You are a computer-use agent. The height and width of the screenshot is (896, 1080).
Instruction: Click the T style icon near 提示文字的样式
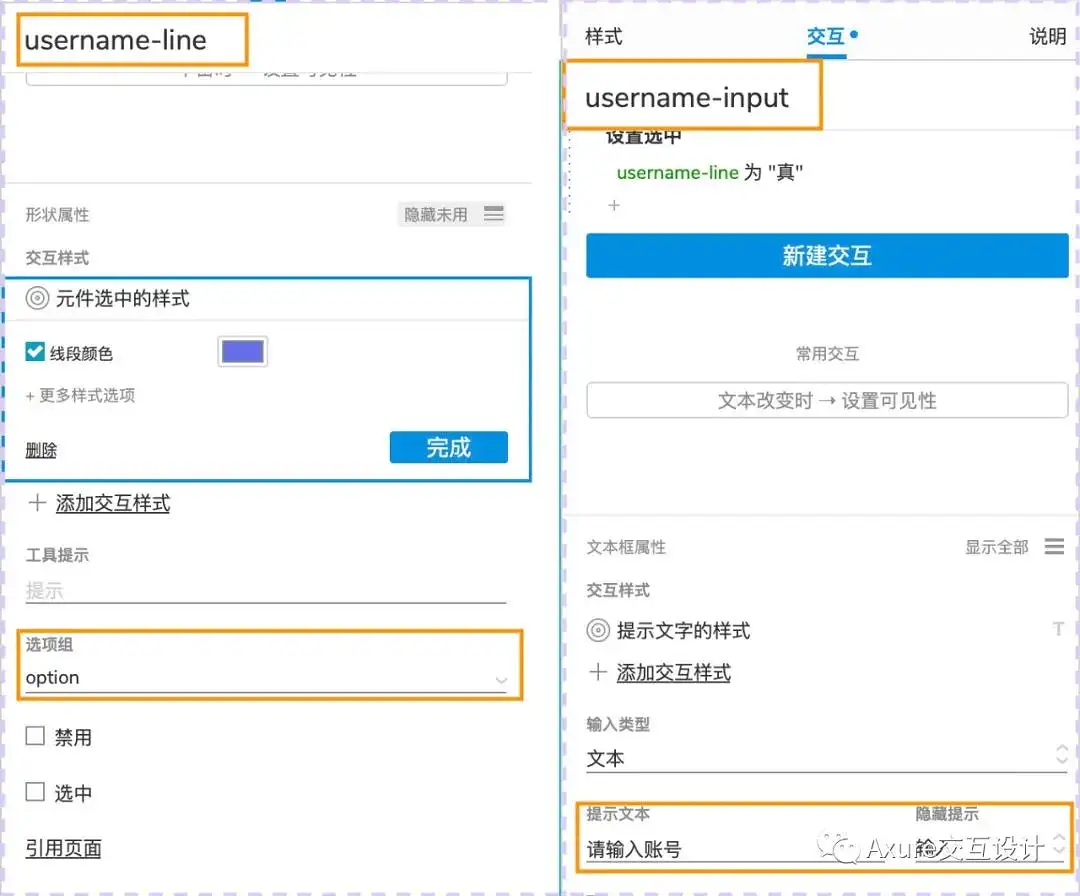pos(1057,629)
